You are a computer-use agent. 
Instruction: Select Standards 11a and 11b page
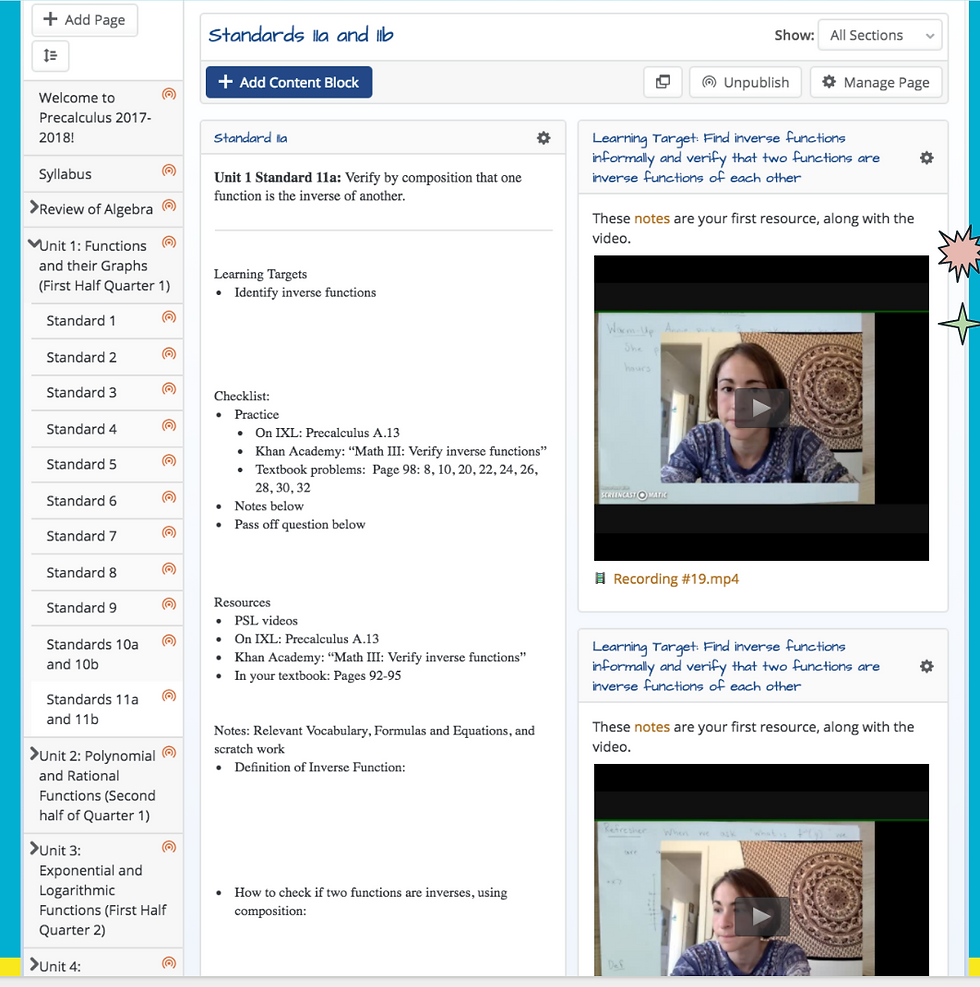point(92,709)
